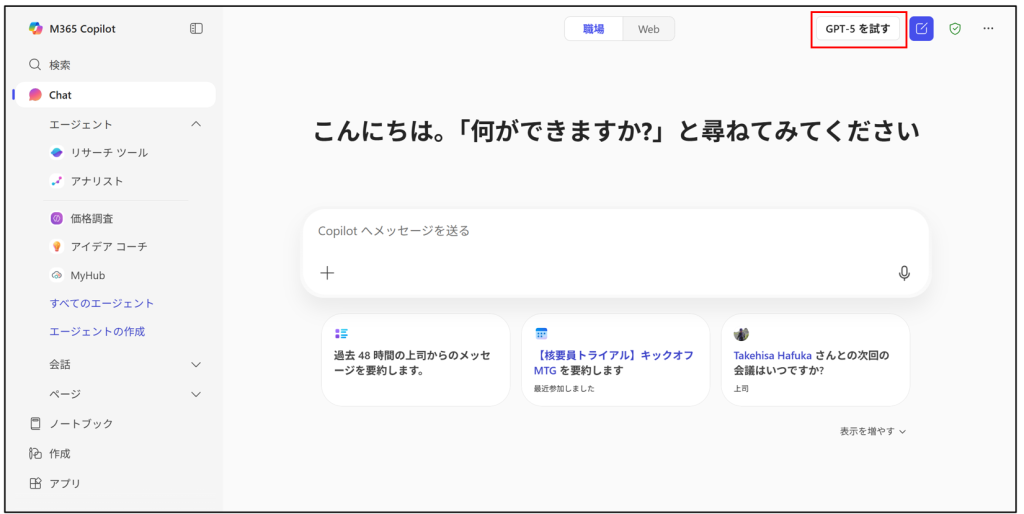Open the アナリスト agent

[87, 181]
